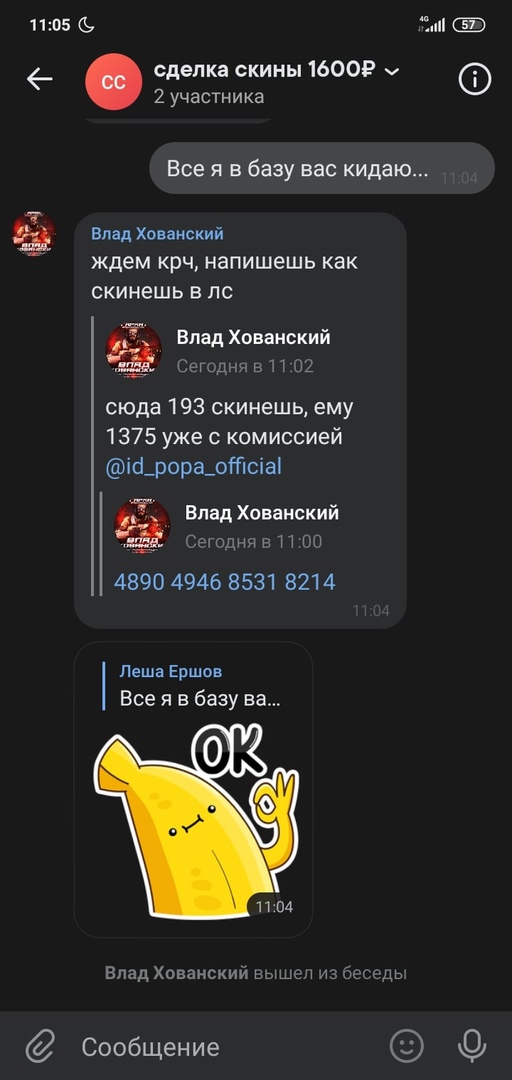Viewport: 512px width, 1080px height.
Task: Open the @id_popa_official mention link
Action: click(x=194, y=467)
